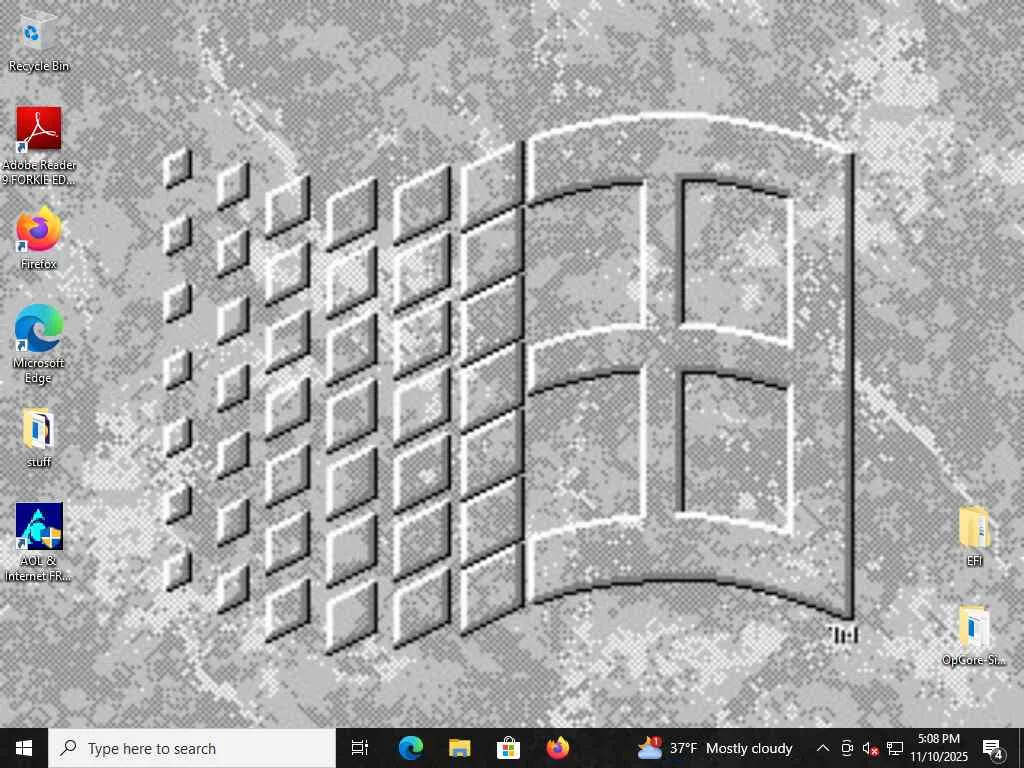Click the Type here to search box
The image size is (1024, 768).
pos(192,748)
